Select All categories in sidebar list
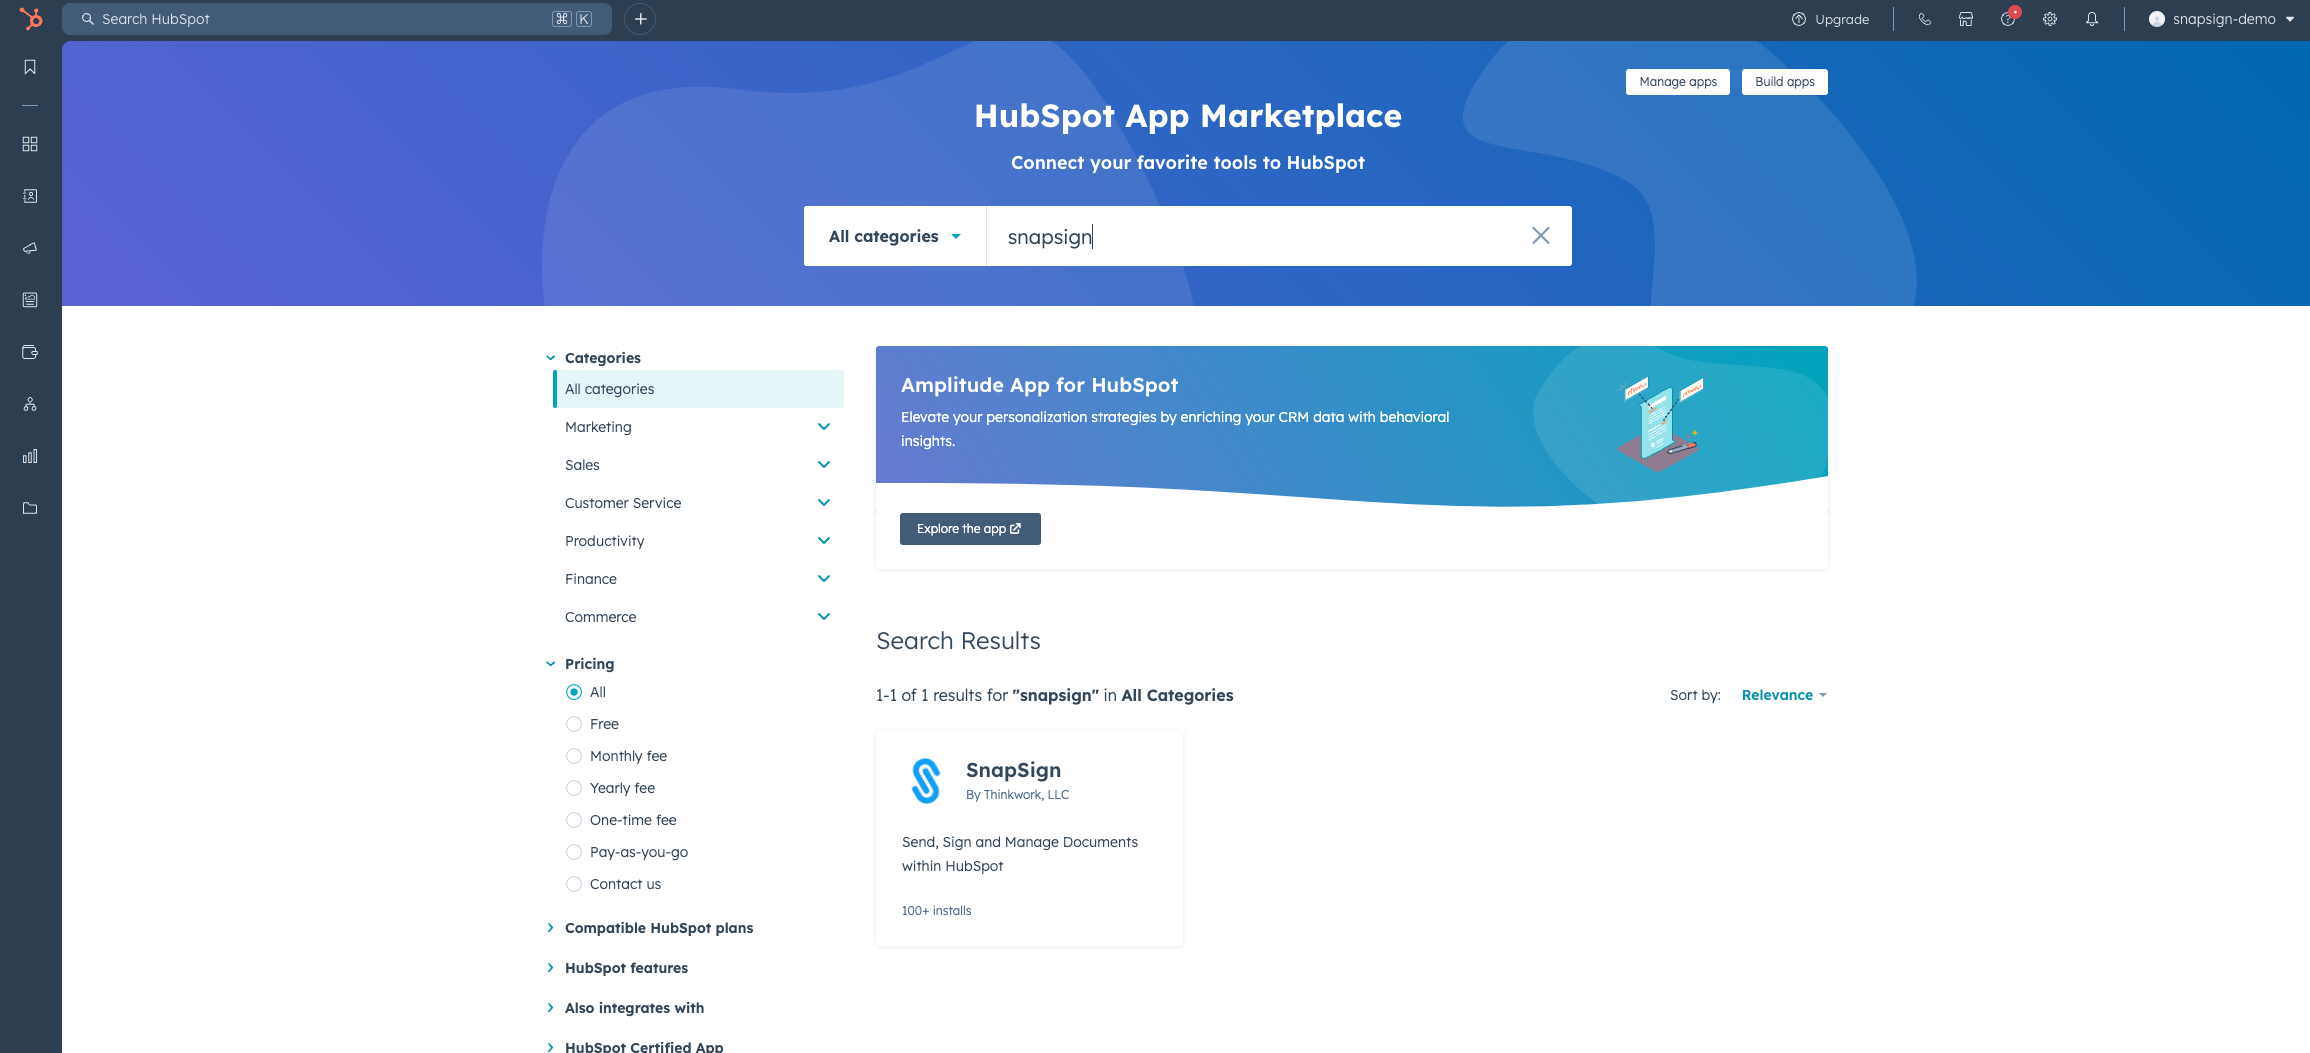The width and height of the screenshot is (2310, 1053). click(698, 389)
